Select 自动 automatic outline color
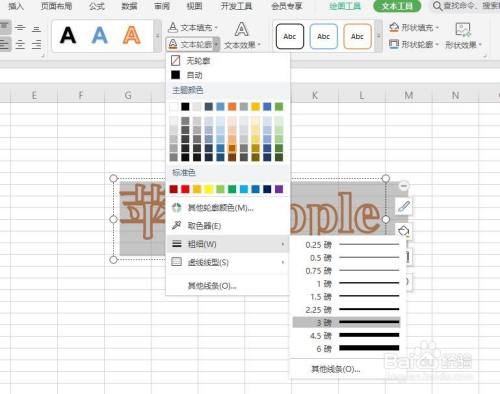Screen dimensions: 500x394 227,75
